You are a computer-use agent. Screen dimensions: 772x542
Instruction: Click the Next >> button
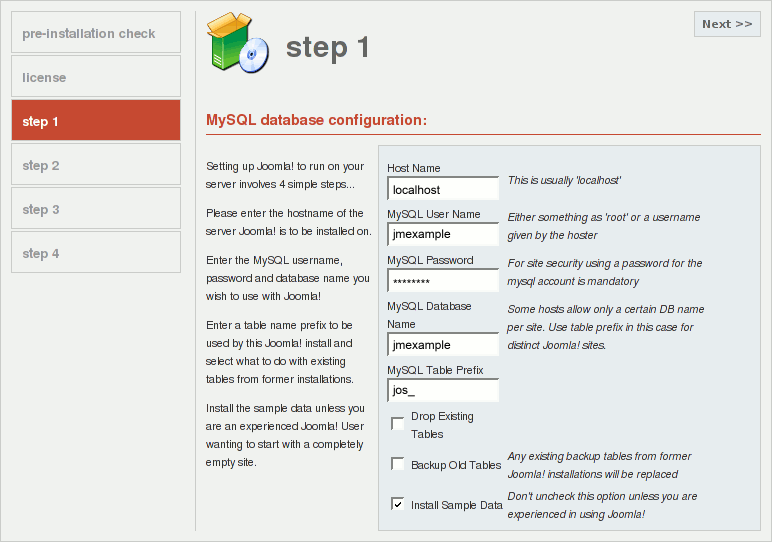tap(727, 24)
